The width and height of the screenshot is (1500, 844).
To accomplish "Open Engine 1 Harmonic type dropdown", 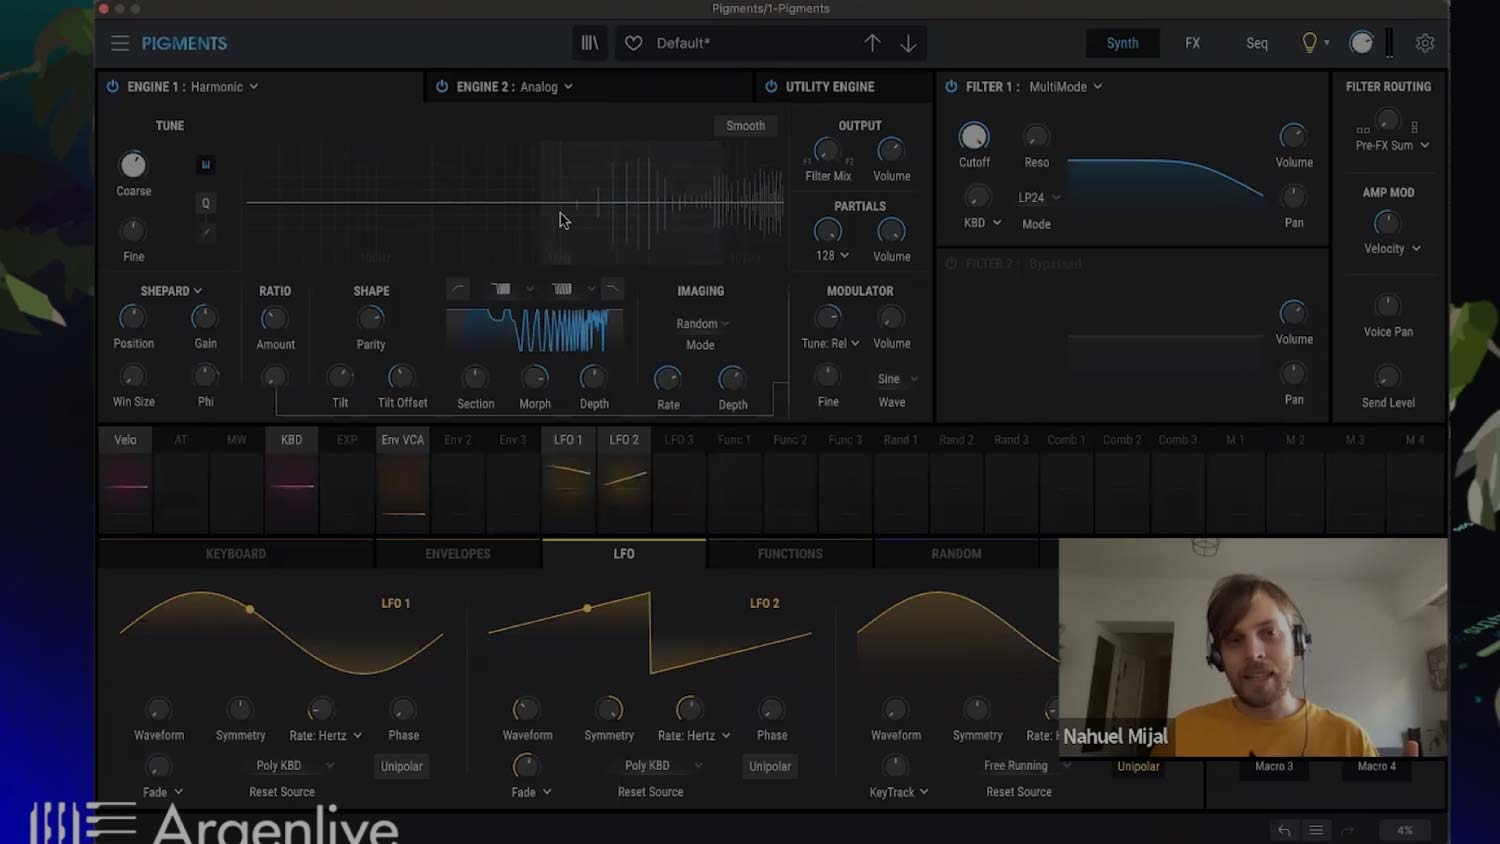I will point(224,87).
